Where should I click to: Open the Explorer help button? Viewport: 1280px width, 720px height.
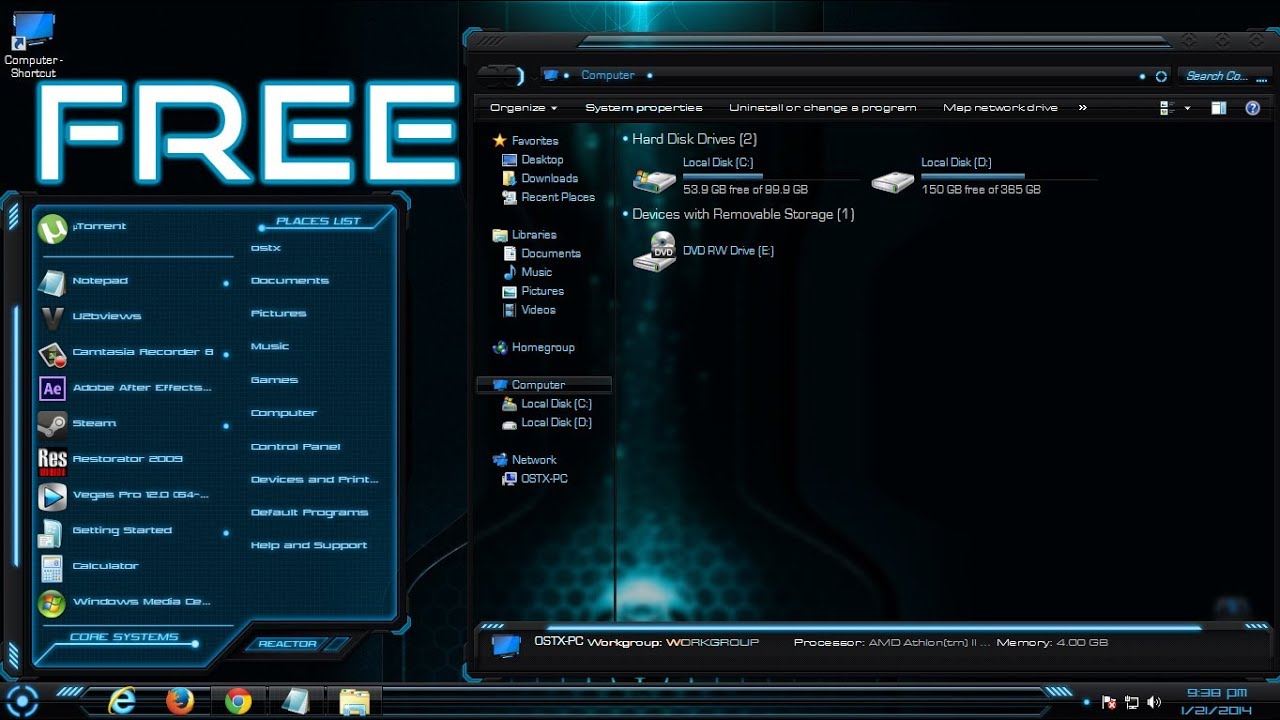pyautogui.click(x=1252, y=108)
